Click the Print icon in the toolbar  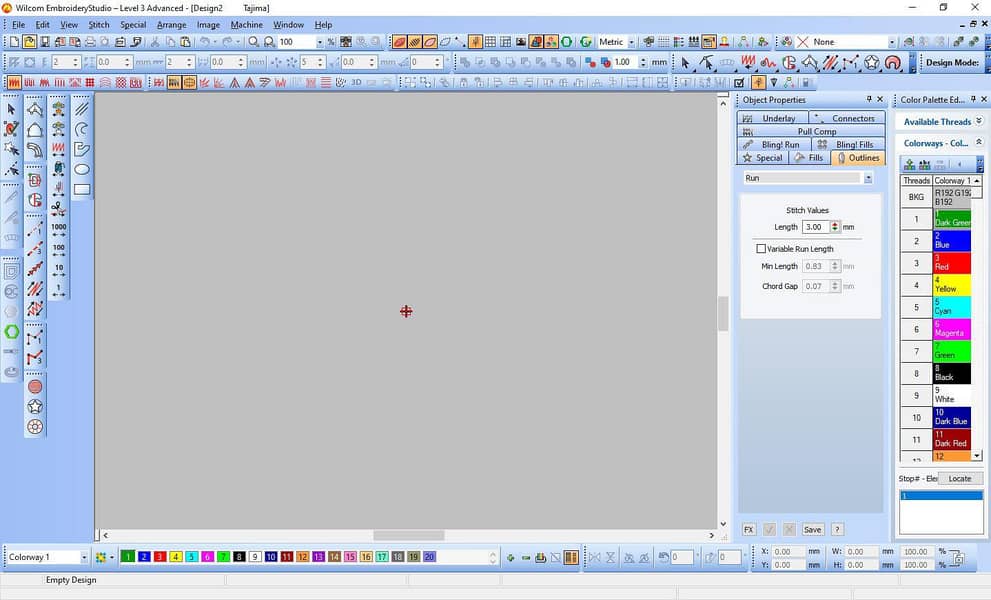[x=90, y=42]
